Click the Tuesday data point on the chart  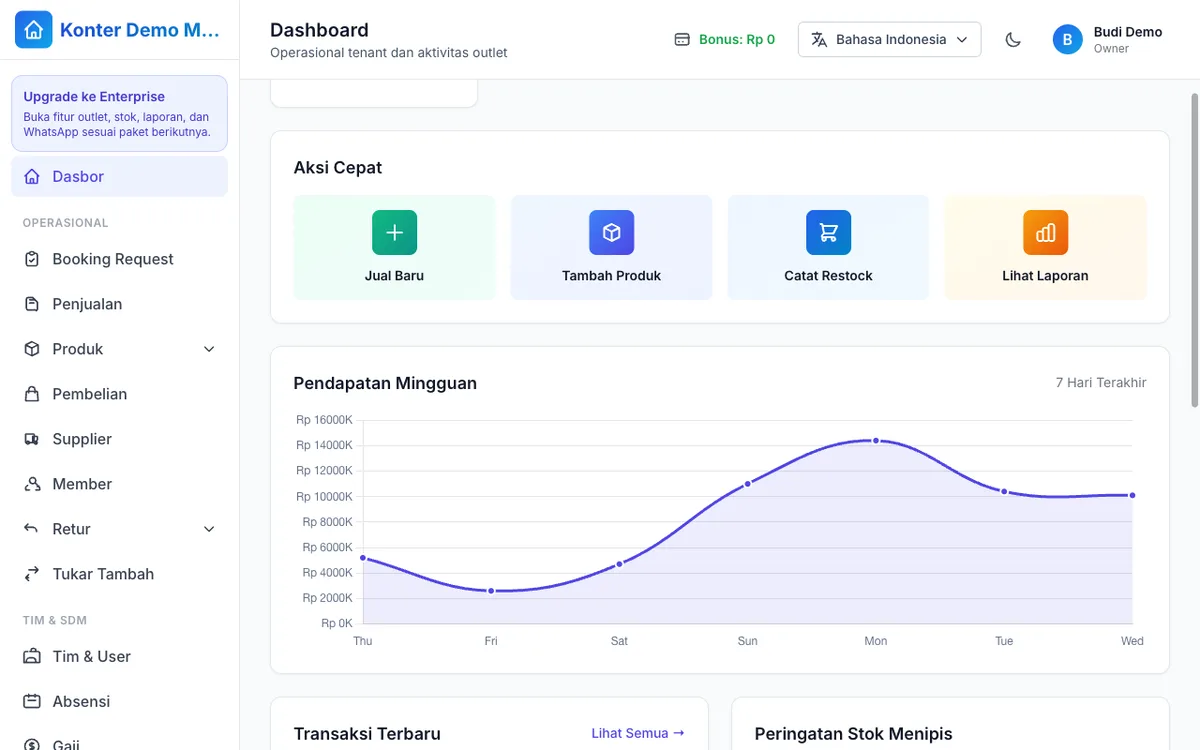[x=1004, y=492]
